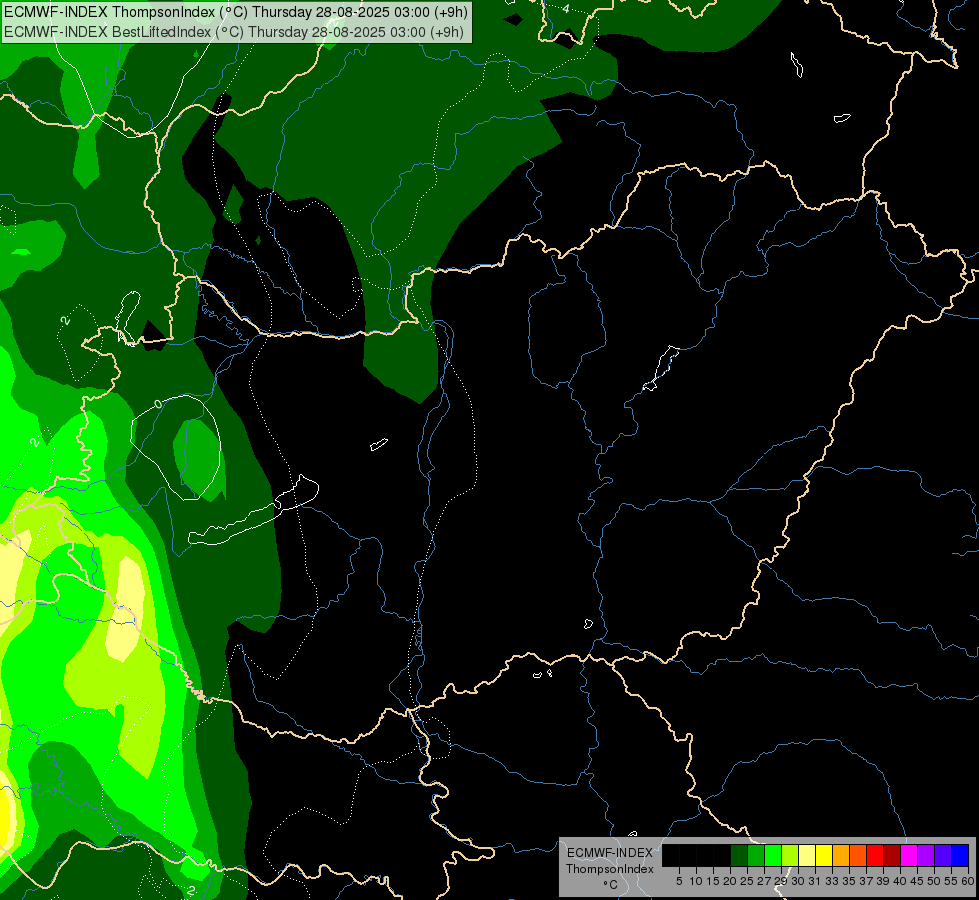Click the ECMWF-INDEX BestLiftedIndex title line
The height and width of the screenshot is (900, 979).
coord(234,32)
